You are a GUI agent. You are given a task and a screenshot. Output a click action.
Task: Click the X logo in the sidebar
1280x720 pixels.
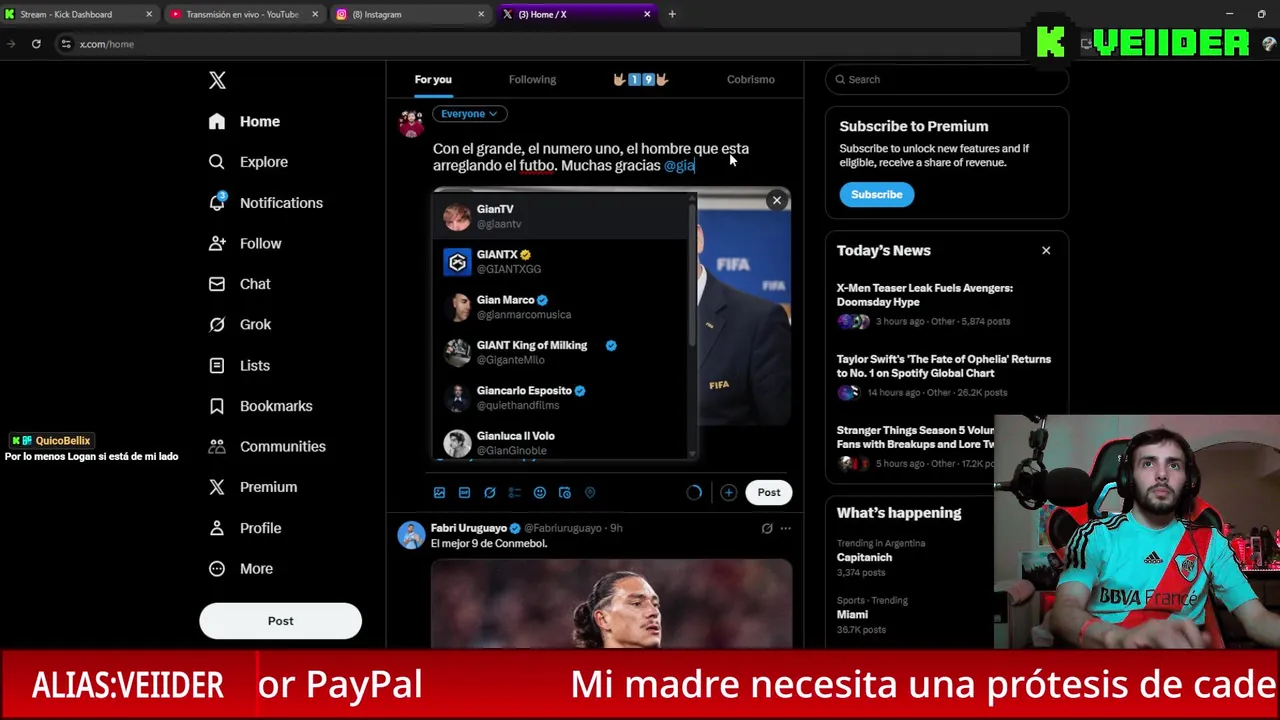pos(217,80)
